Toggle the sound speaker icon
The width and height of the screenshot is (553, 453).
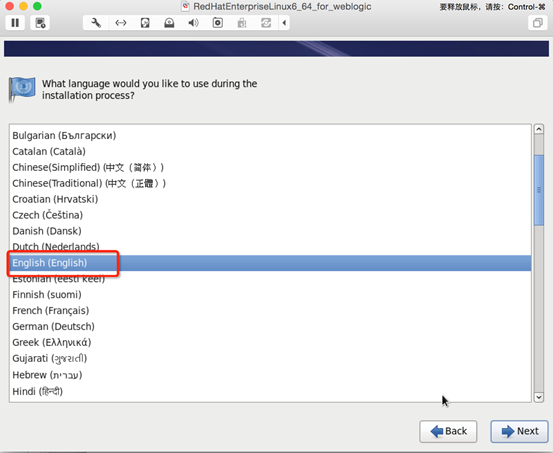click(x=193, y=23)
